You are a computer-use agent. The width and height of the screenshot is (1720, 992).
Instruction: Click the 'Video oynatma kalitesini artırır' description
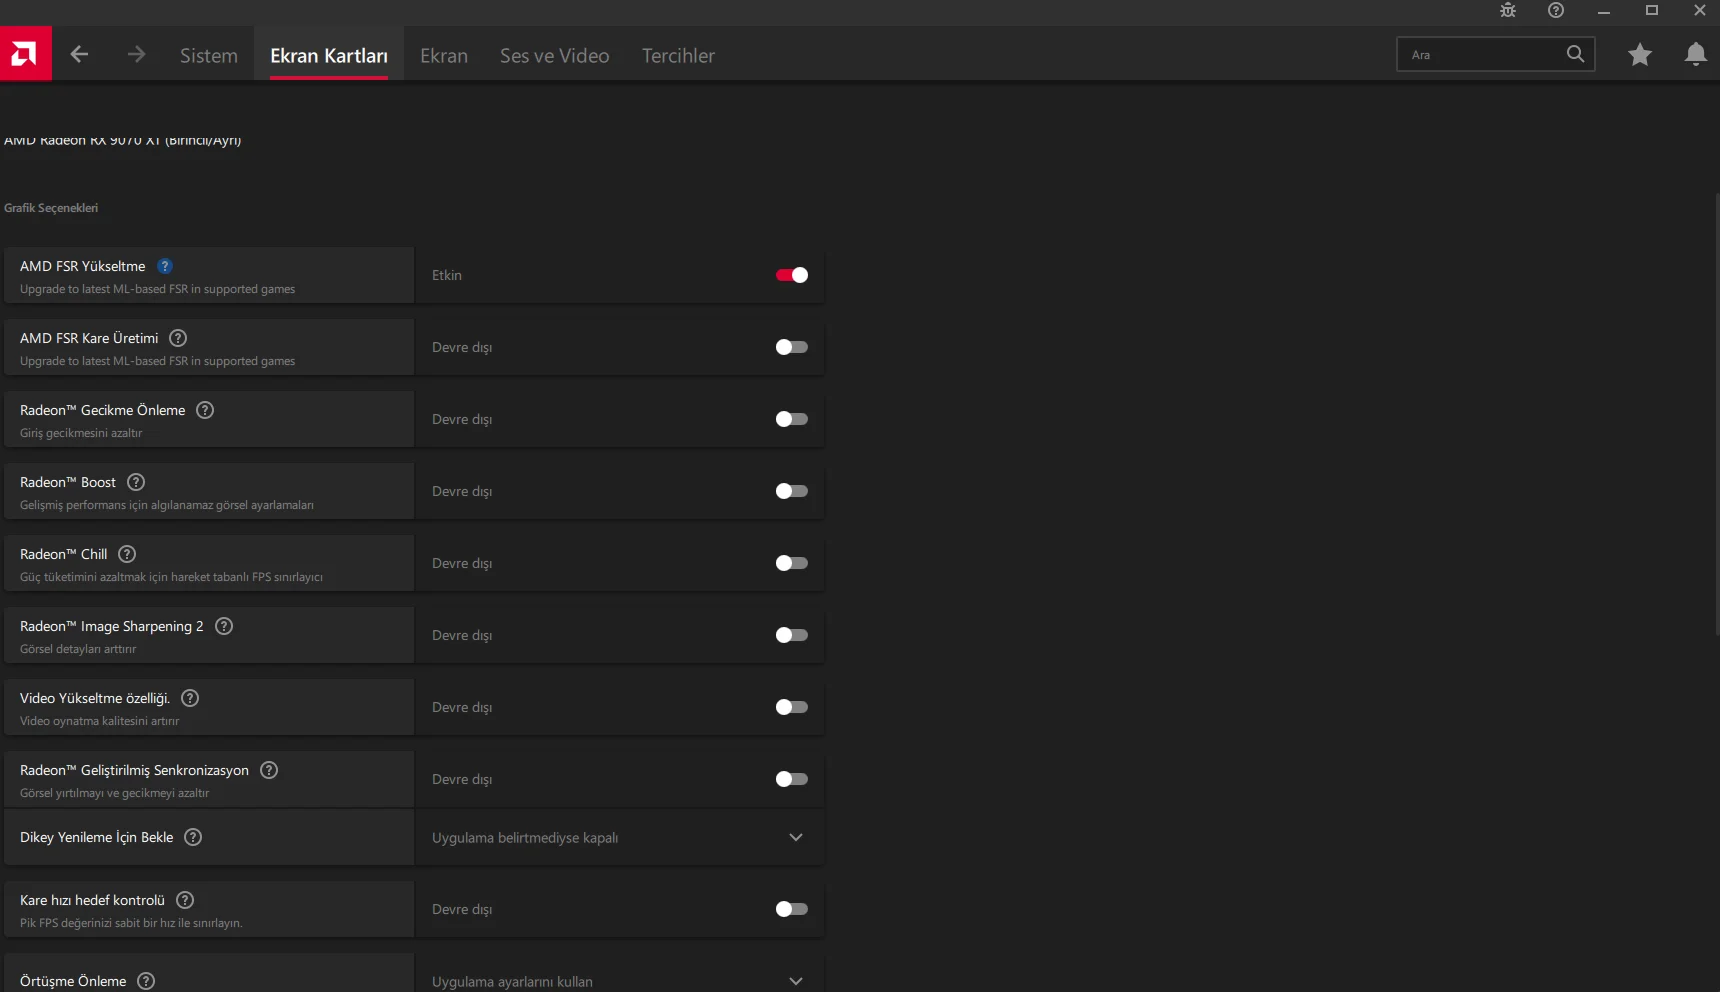(100, 721)
